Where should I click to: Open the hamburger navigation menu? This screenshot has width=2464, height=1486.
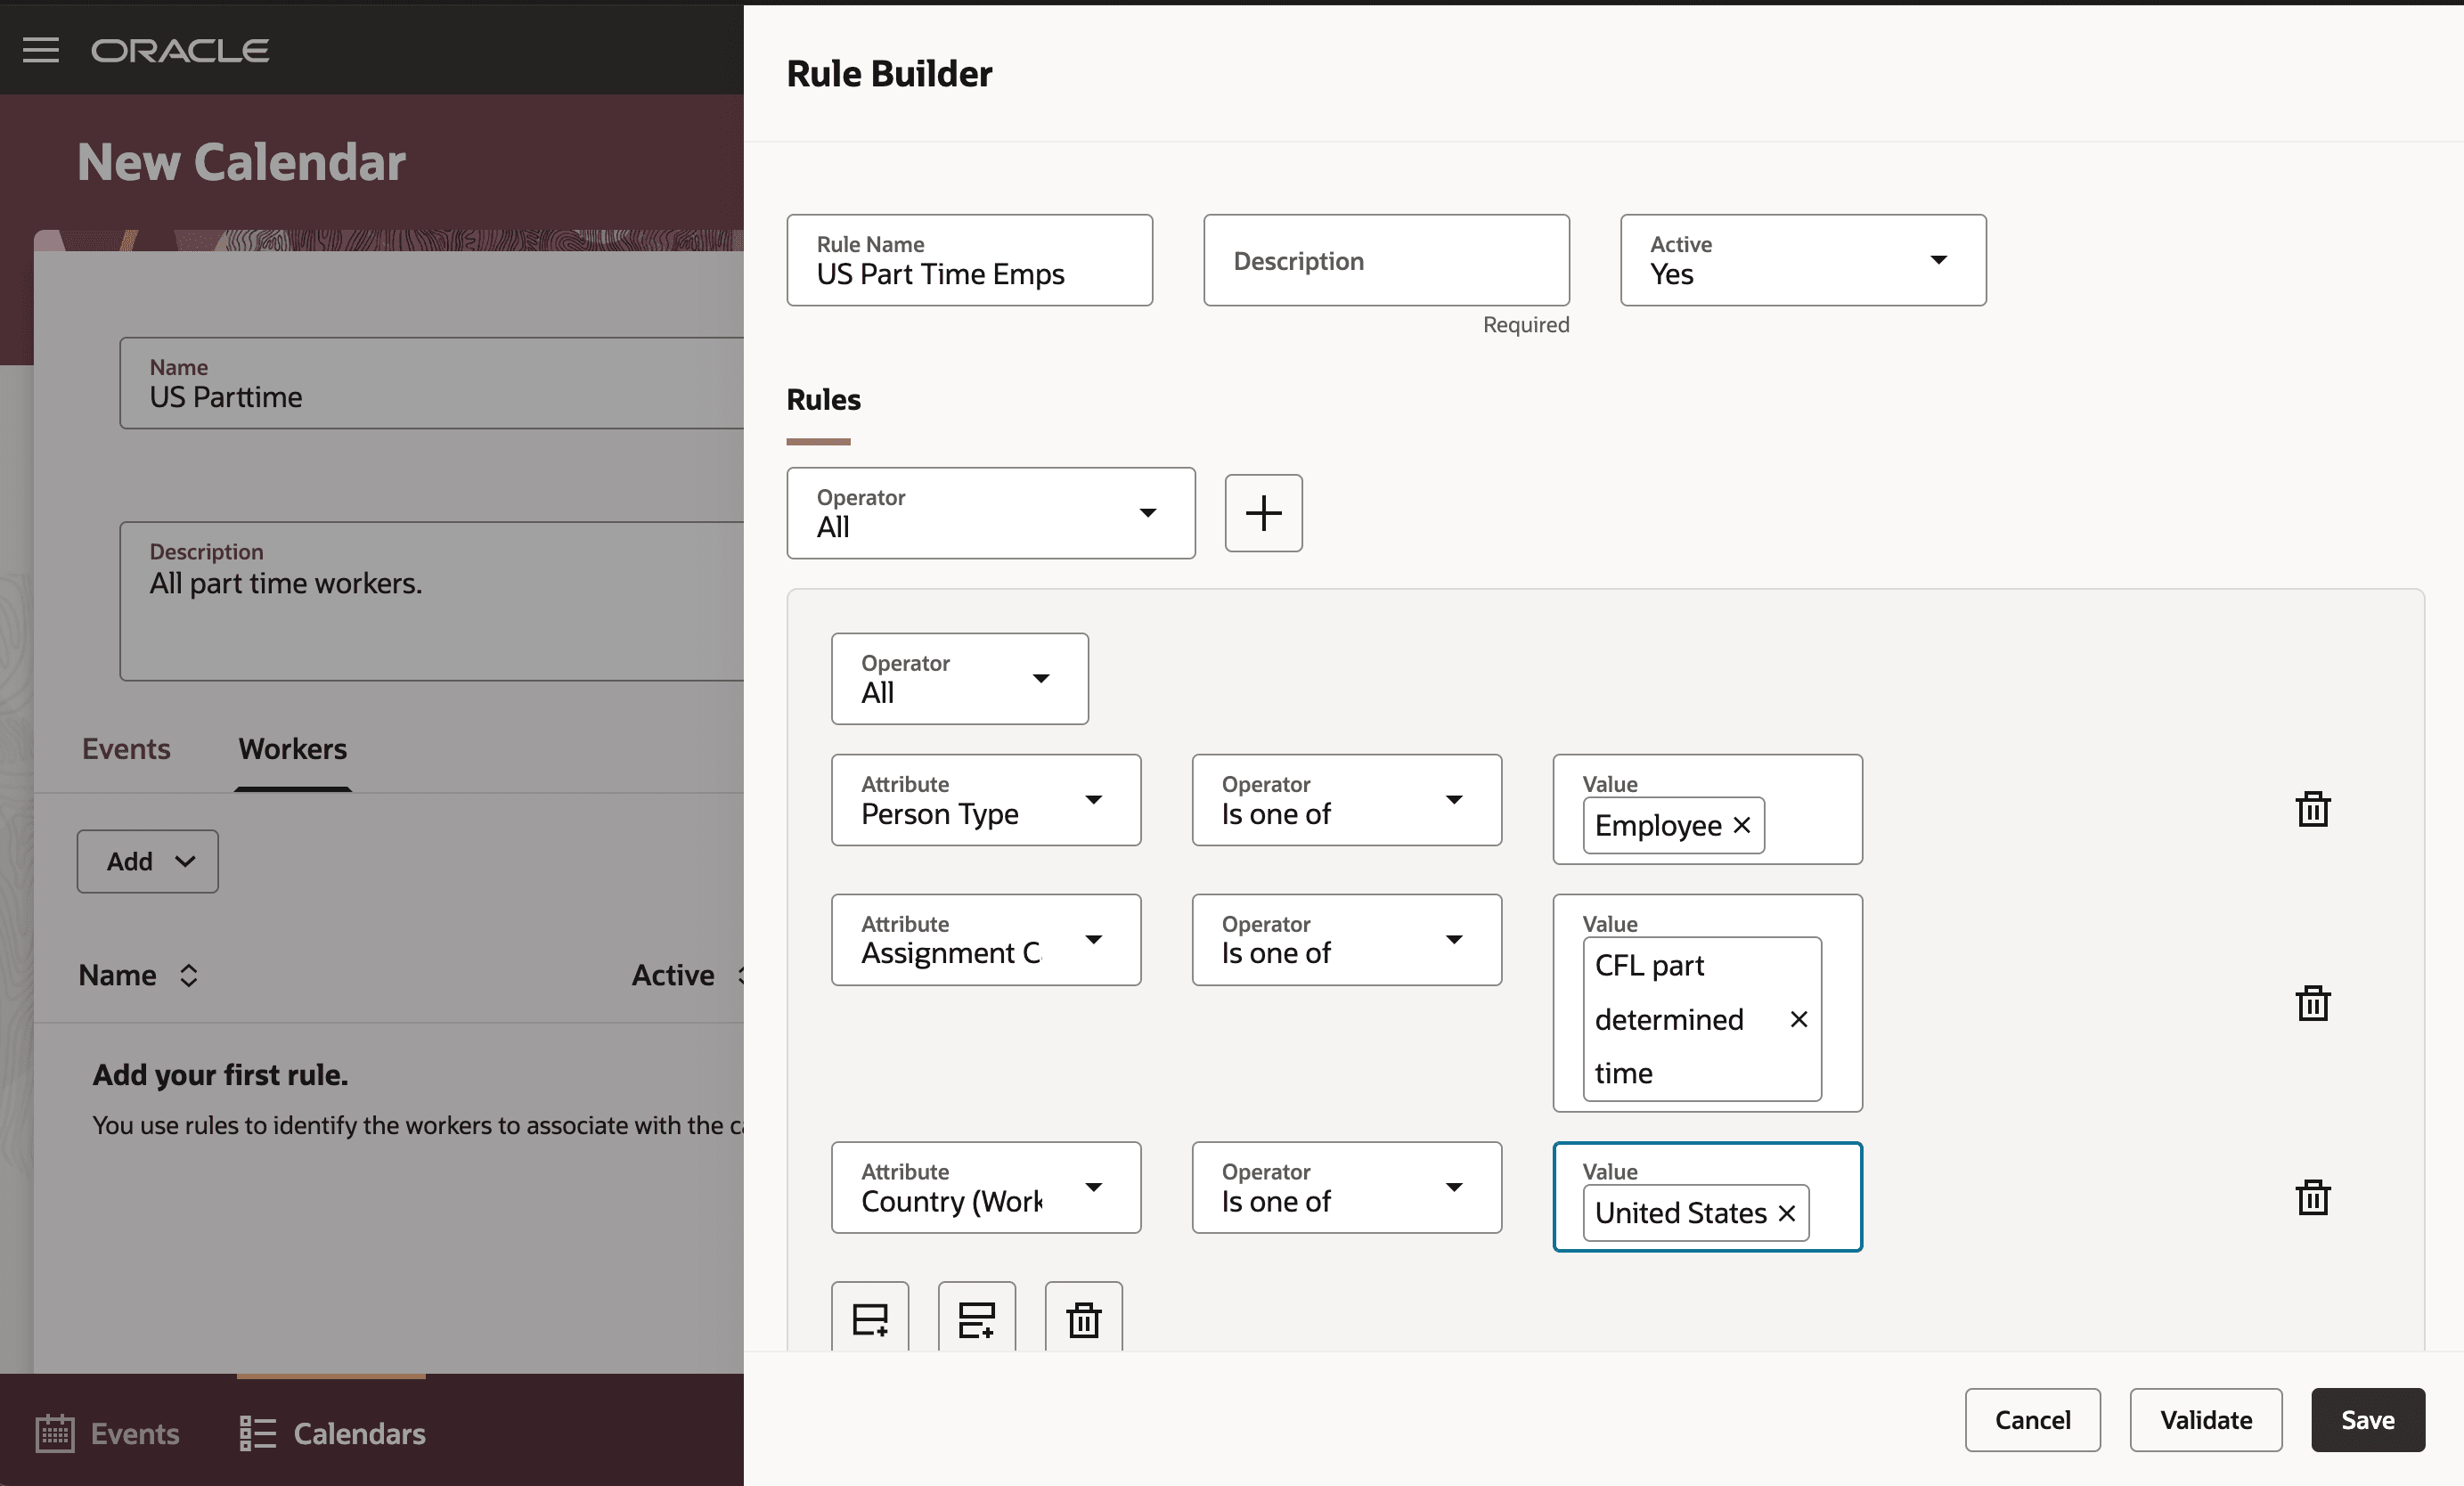pyautogui.click(x=41, y=49)
